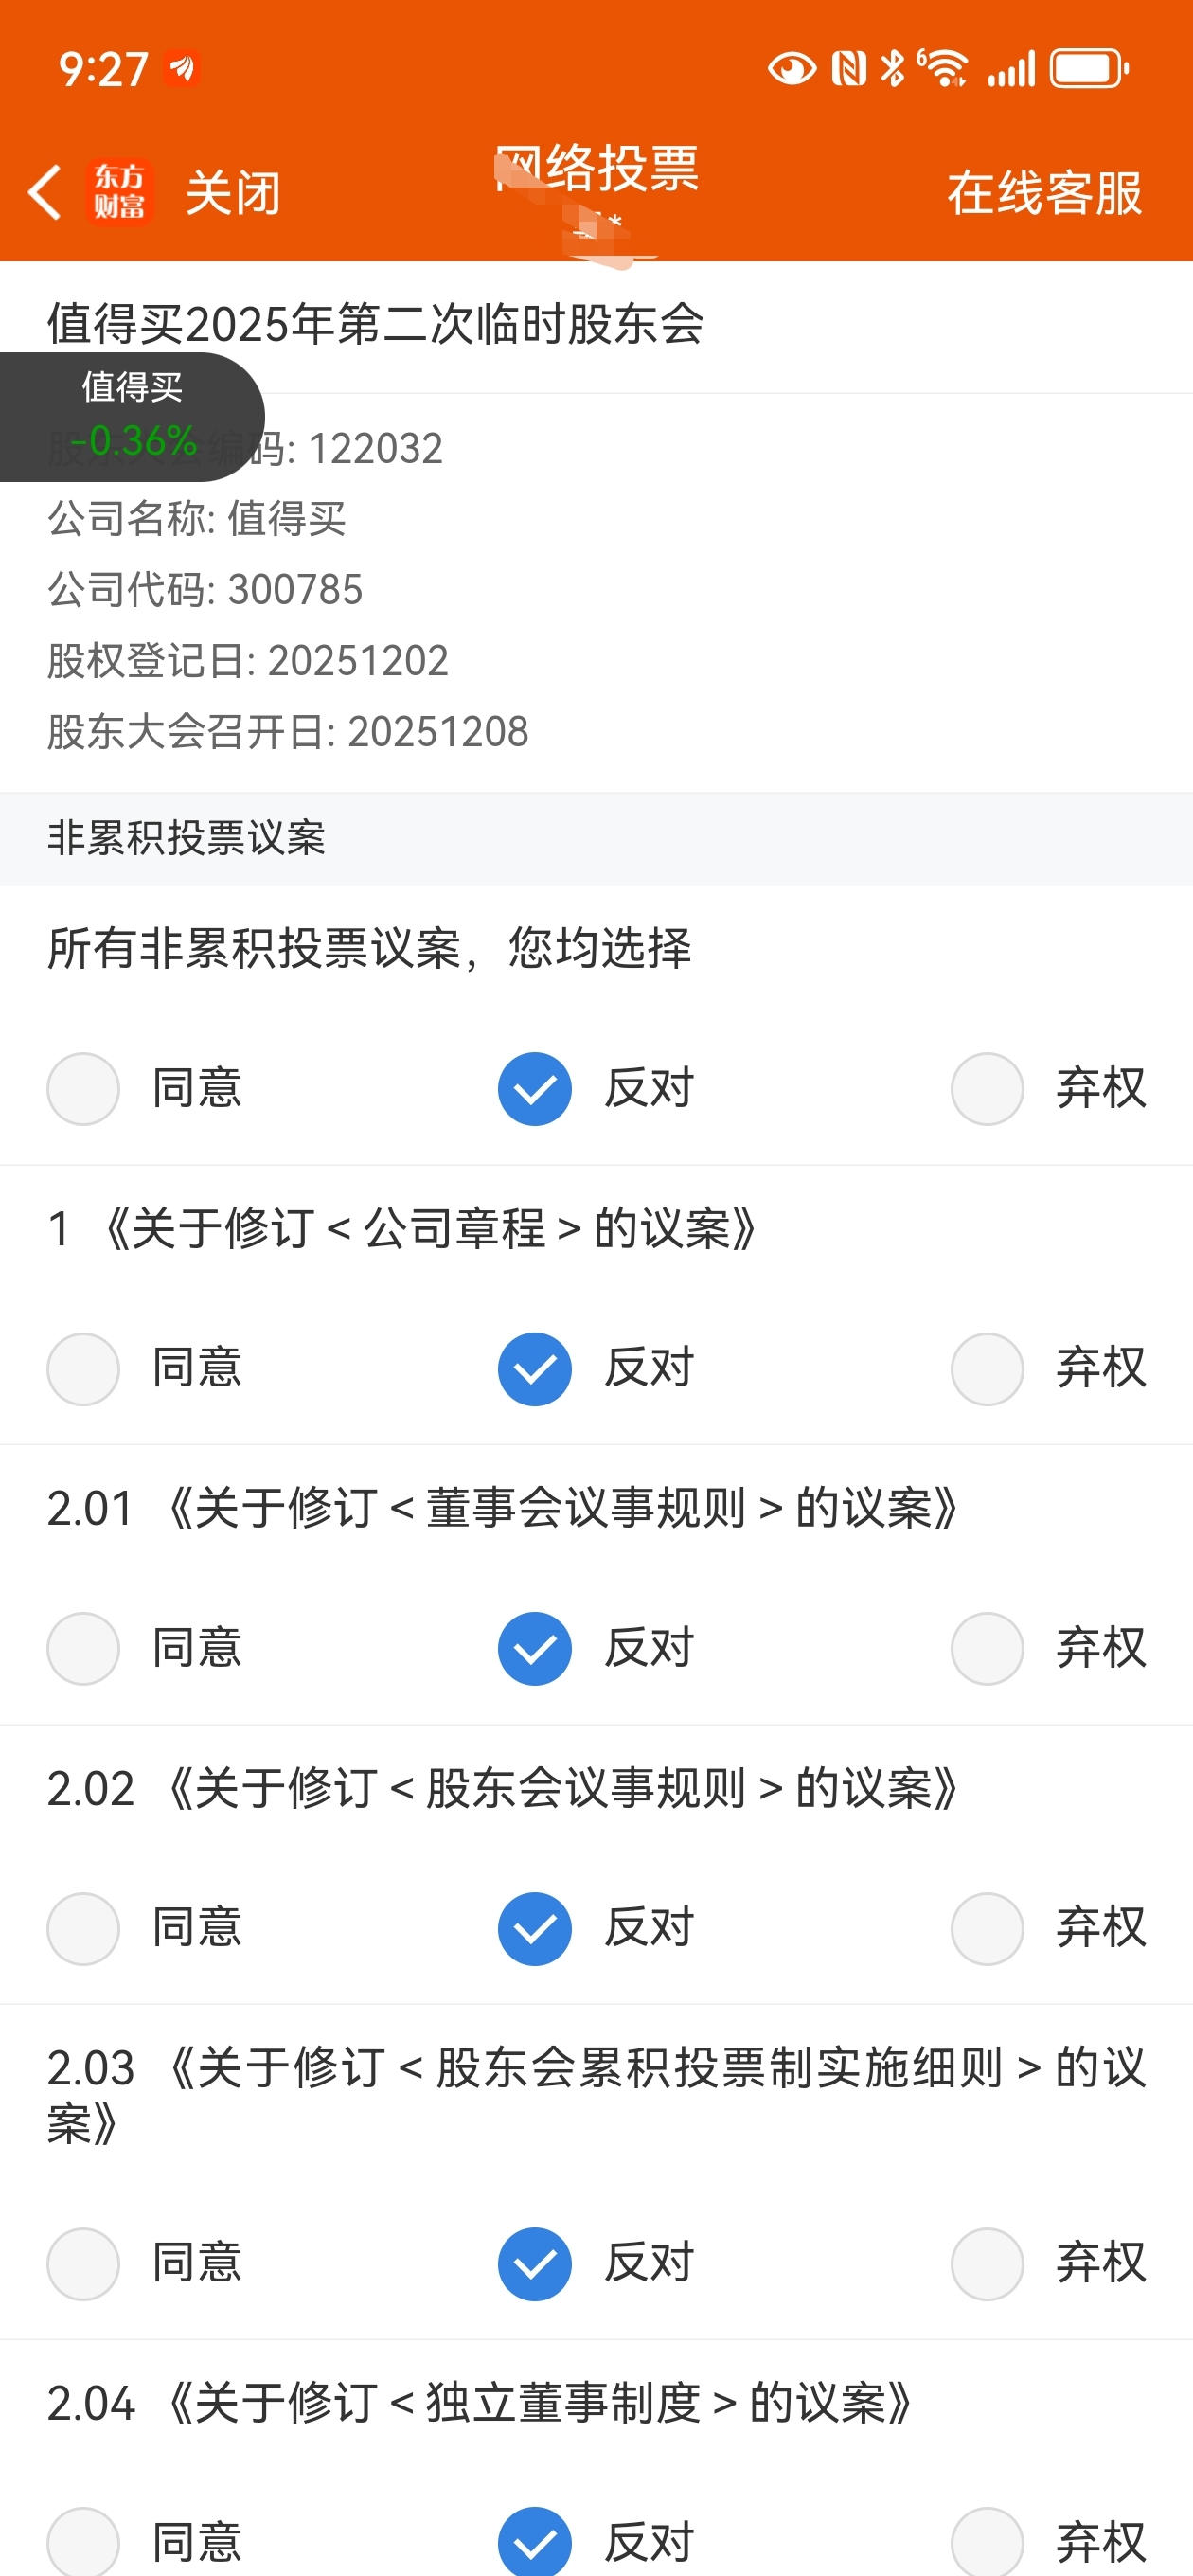The width and height of the screenshot is (1193, 2576).
Task: Tap the 东方财富 logo icon
Action: point(120,192)
